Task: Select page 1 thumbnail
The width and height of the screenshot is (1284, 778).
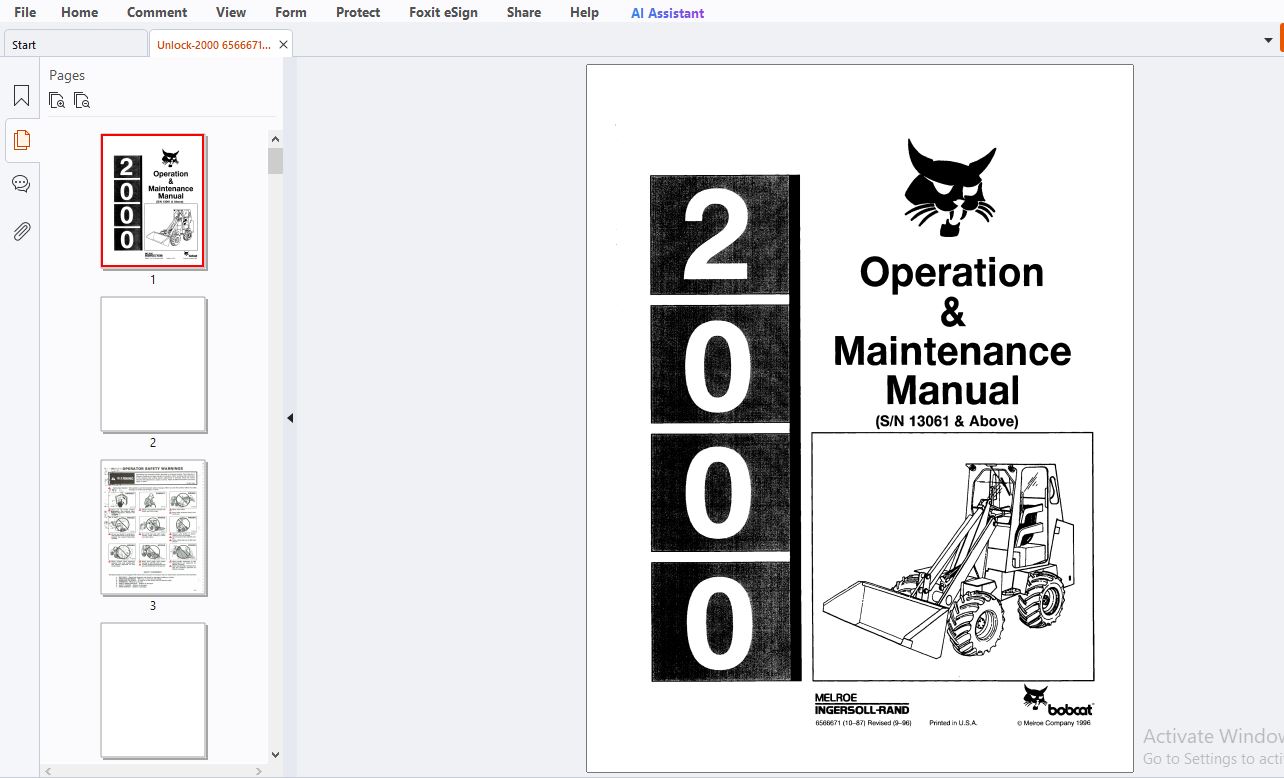Action: pyautogui.click(x=153, y=201)
